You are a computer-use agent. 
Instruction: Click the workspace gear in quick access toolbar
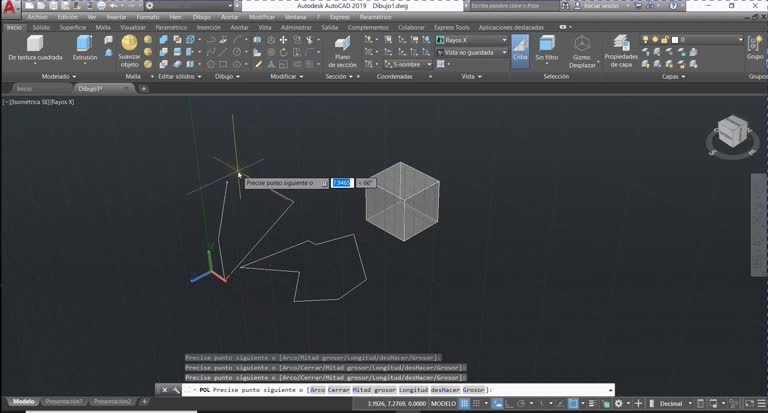tap(149, 6)
